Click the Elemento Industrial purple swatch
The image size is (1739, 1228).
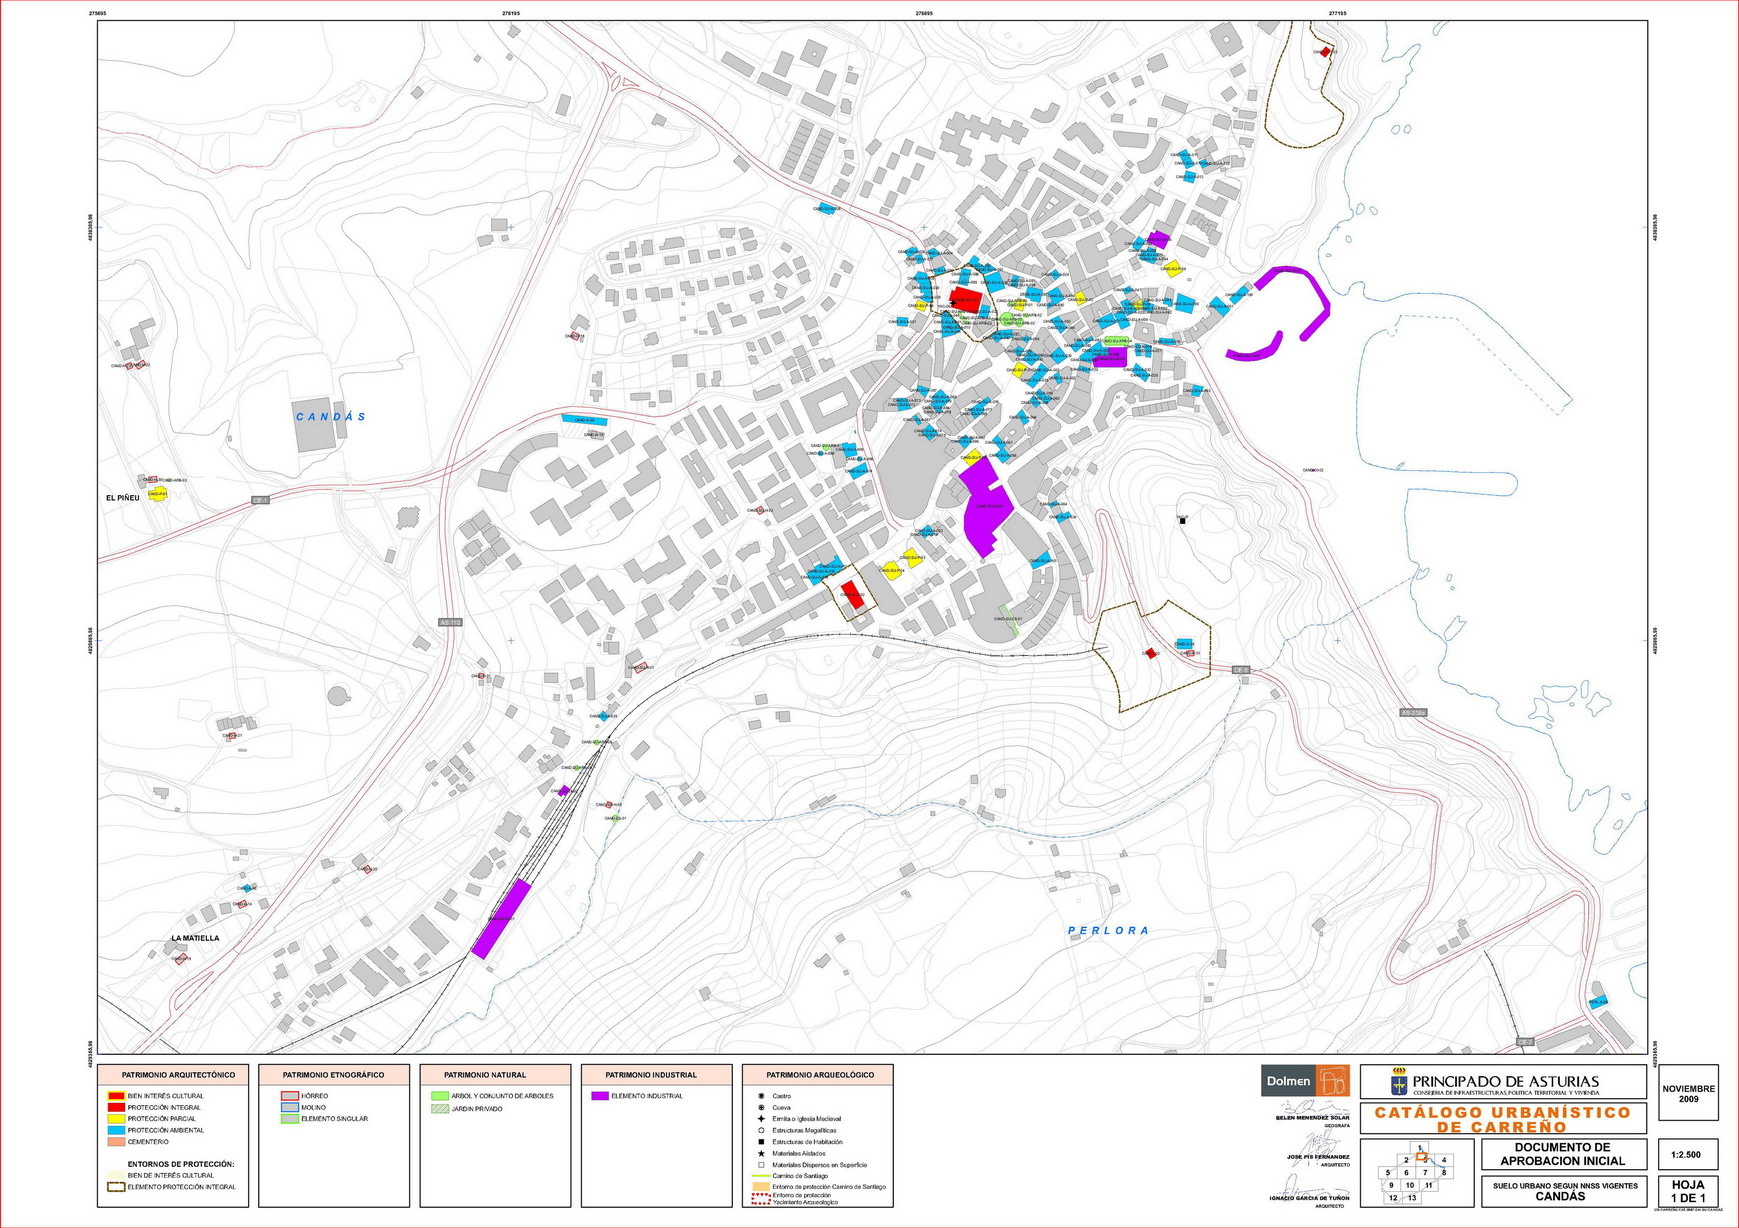pyautogui.click(x=599, y=1096)
